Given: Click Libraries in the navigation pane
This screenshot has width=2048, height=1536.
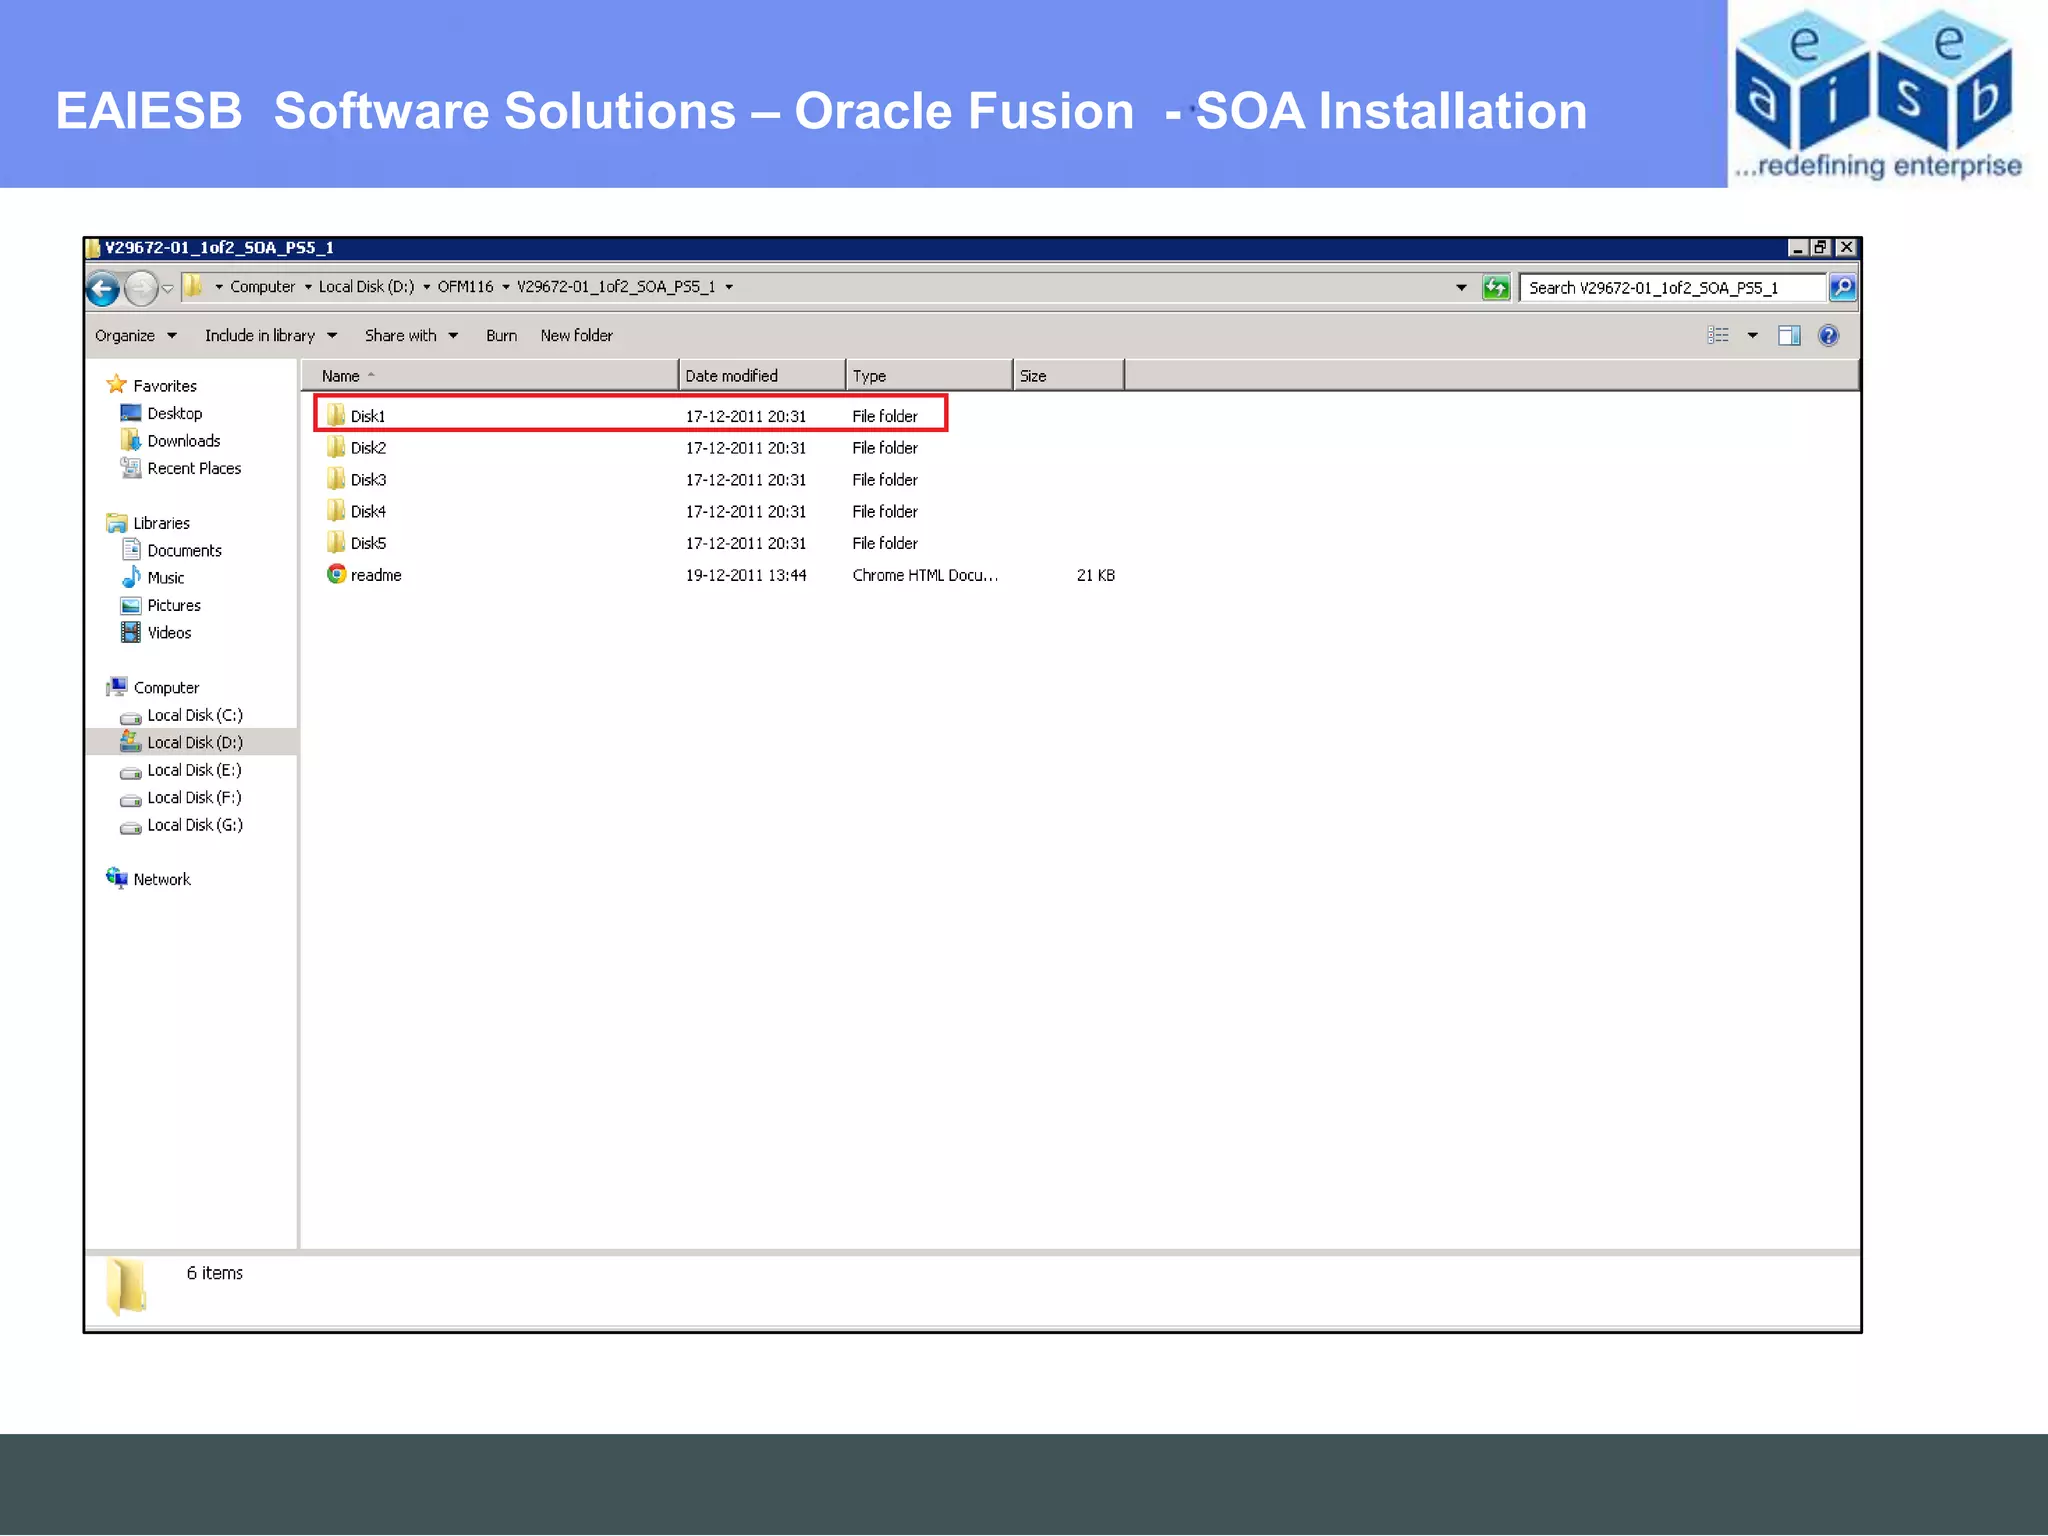Looking at the screenshot, I should coord(161,524).
